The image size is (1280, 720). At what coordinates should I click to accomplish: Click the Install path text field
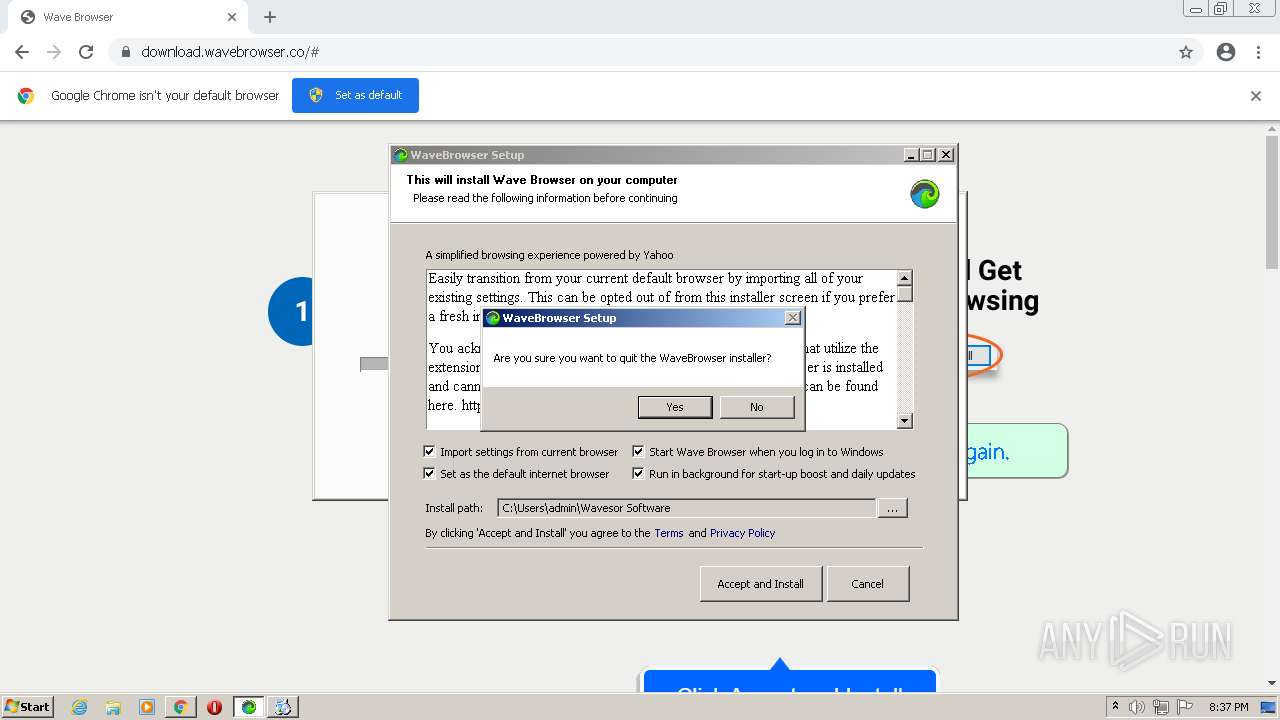pos(686,508)
